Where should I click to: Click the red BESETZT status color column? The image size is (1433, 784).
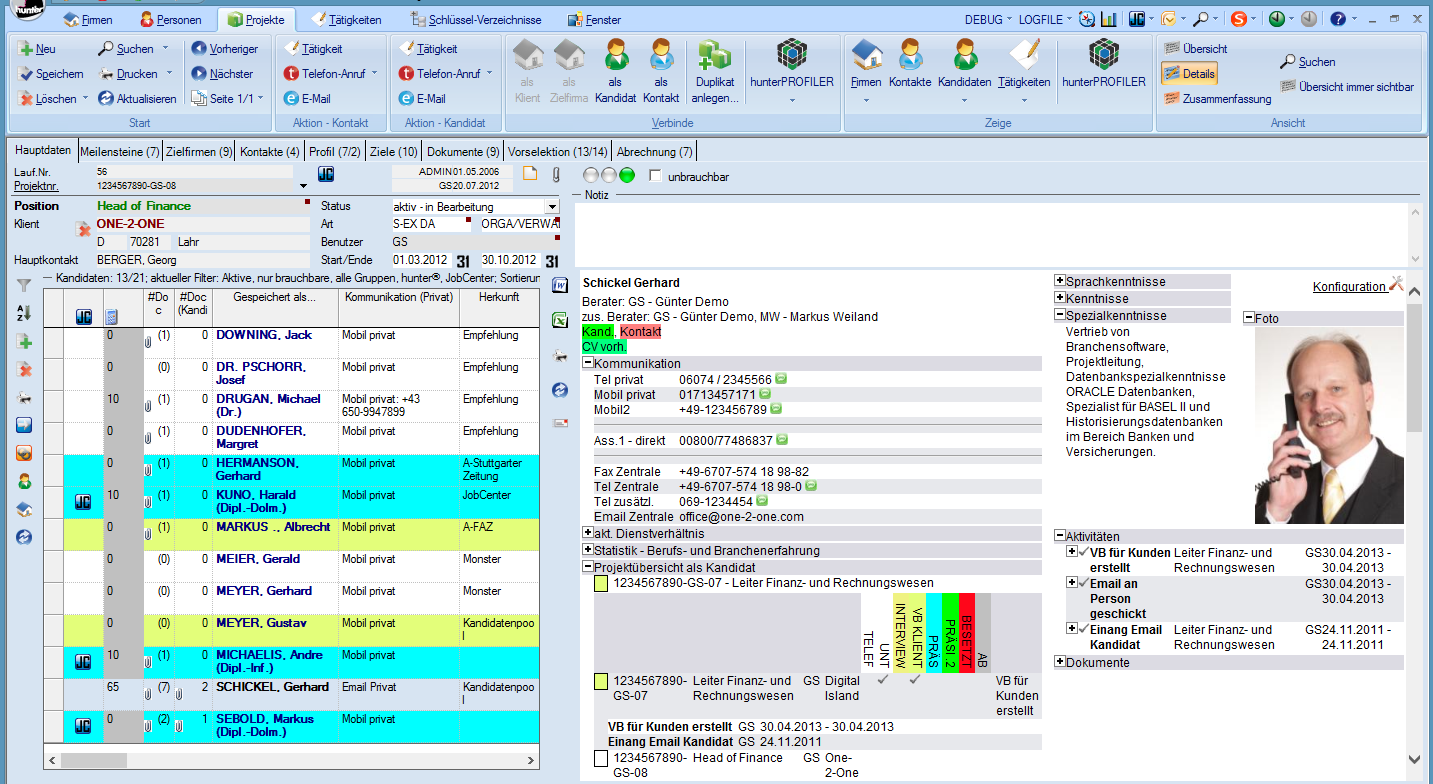coord(966,632)
